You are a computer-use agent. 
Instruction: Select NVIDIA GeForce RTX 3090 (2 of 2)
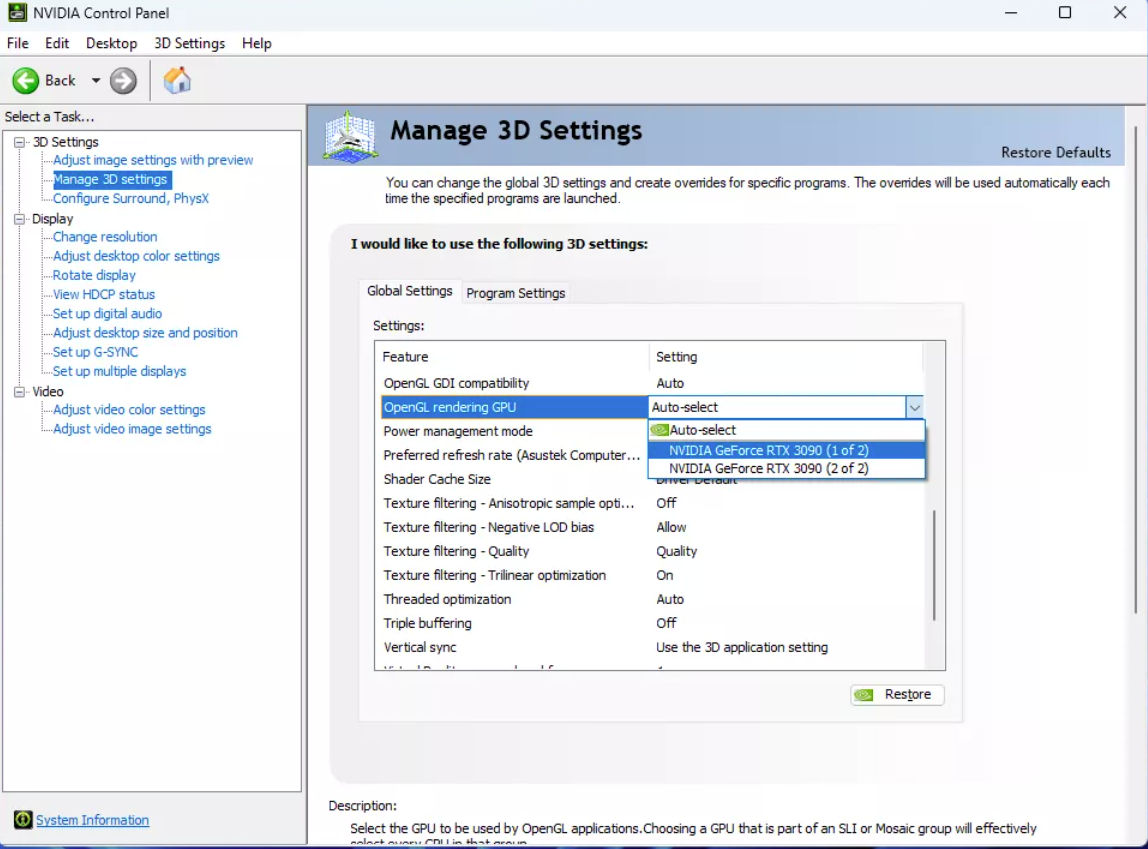768,468
